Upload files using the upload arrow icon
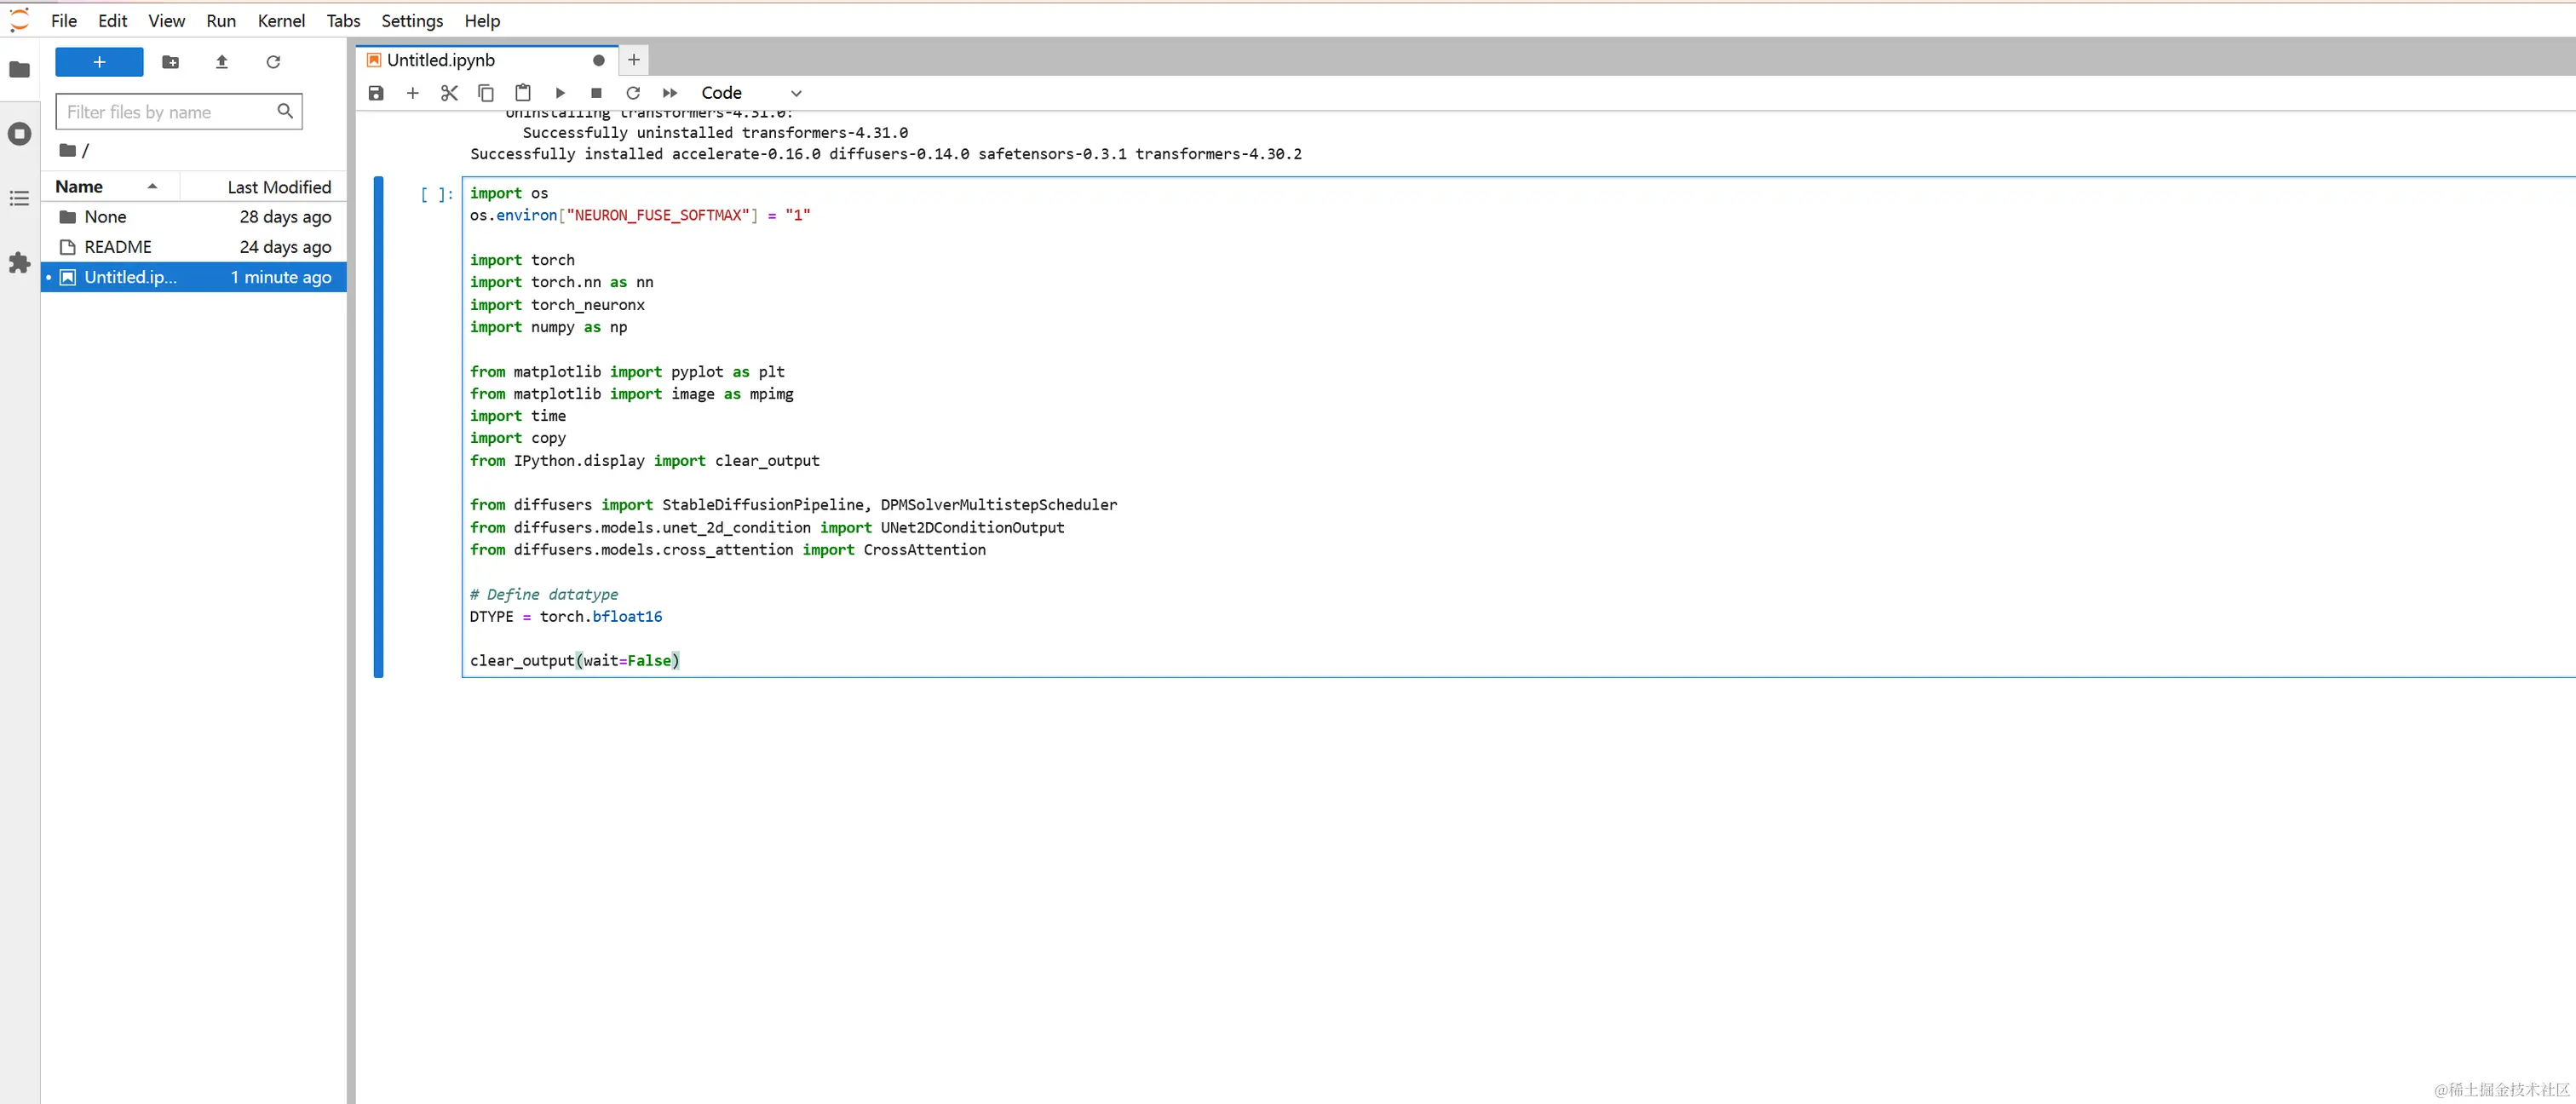Screen dimensions: 2576x1104 222,62
